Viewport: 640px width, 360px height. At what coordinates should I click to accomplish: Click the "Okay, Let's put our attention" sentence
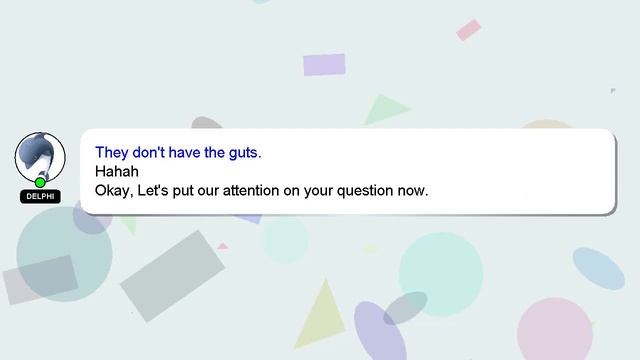click(x=262, y=191)
